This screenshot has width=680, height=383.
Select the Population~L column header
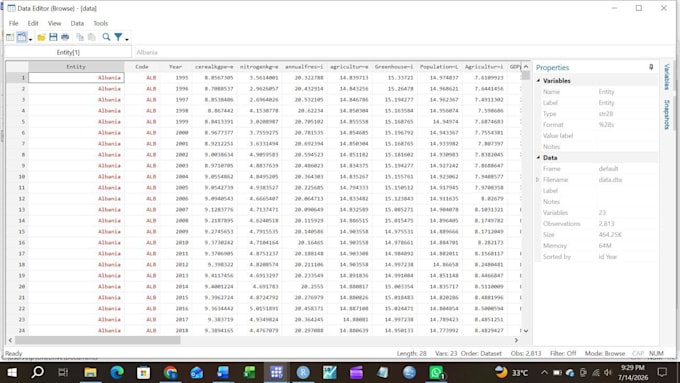(439, 67)
